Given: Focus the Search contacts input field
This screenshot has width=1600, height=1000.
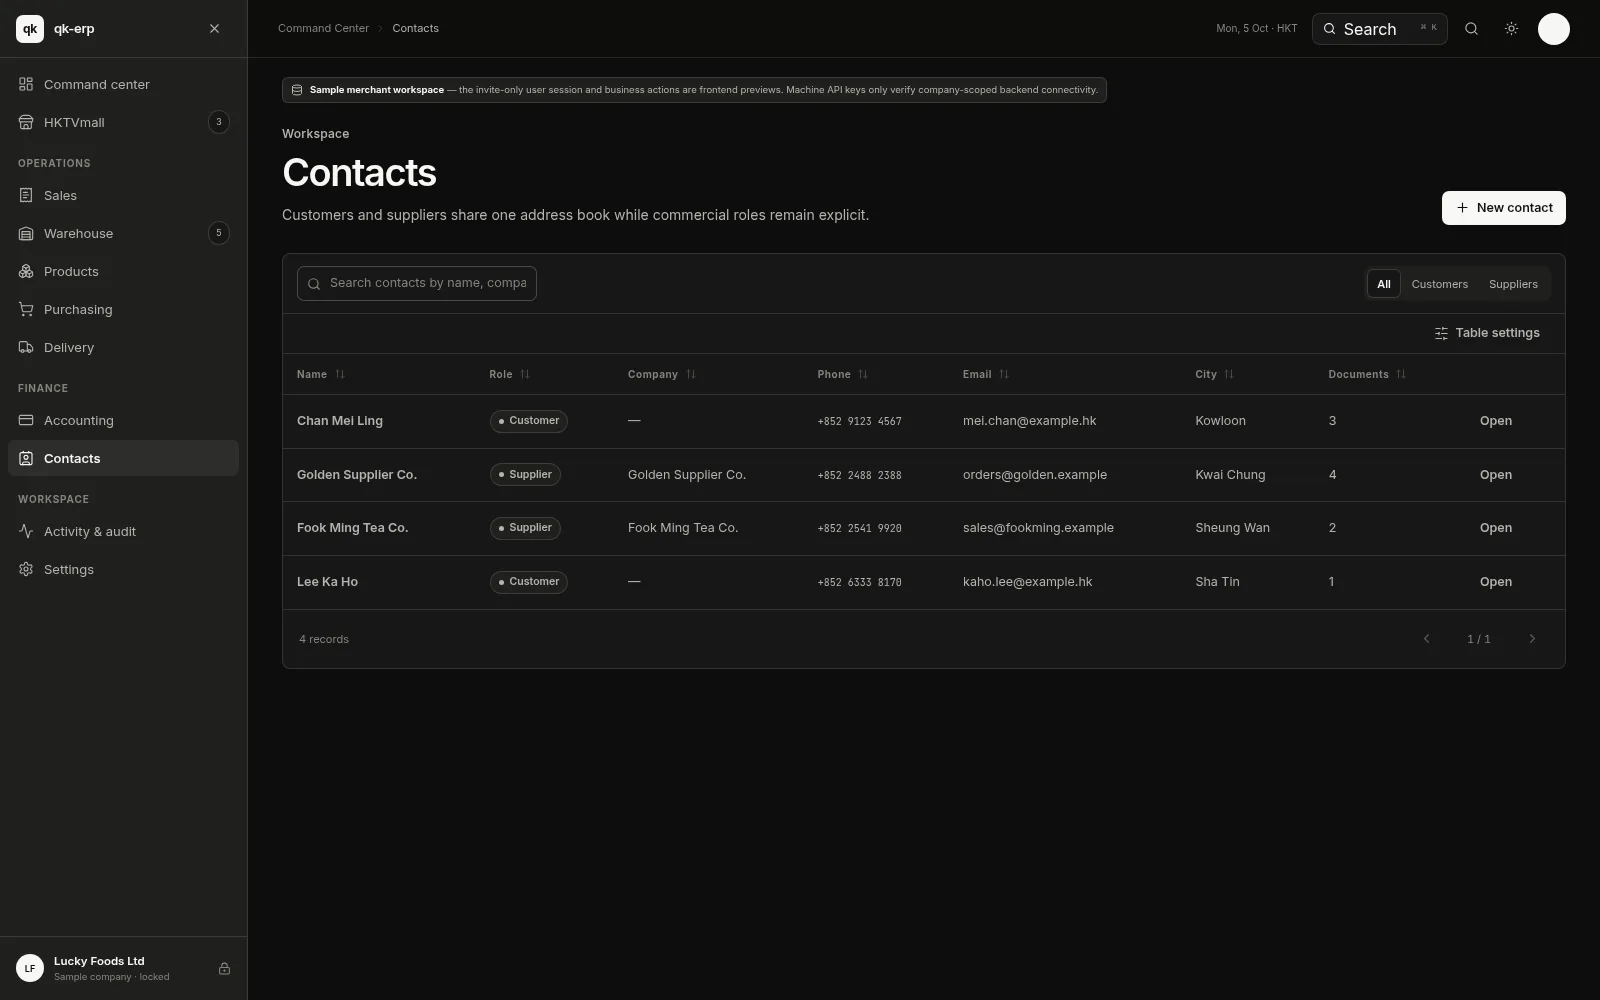Looking at the screenshot, I should pyautogui.click(x=417, y=283).
